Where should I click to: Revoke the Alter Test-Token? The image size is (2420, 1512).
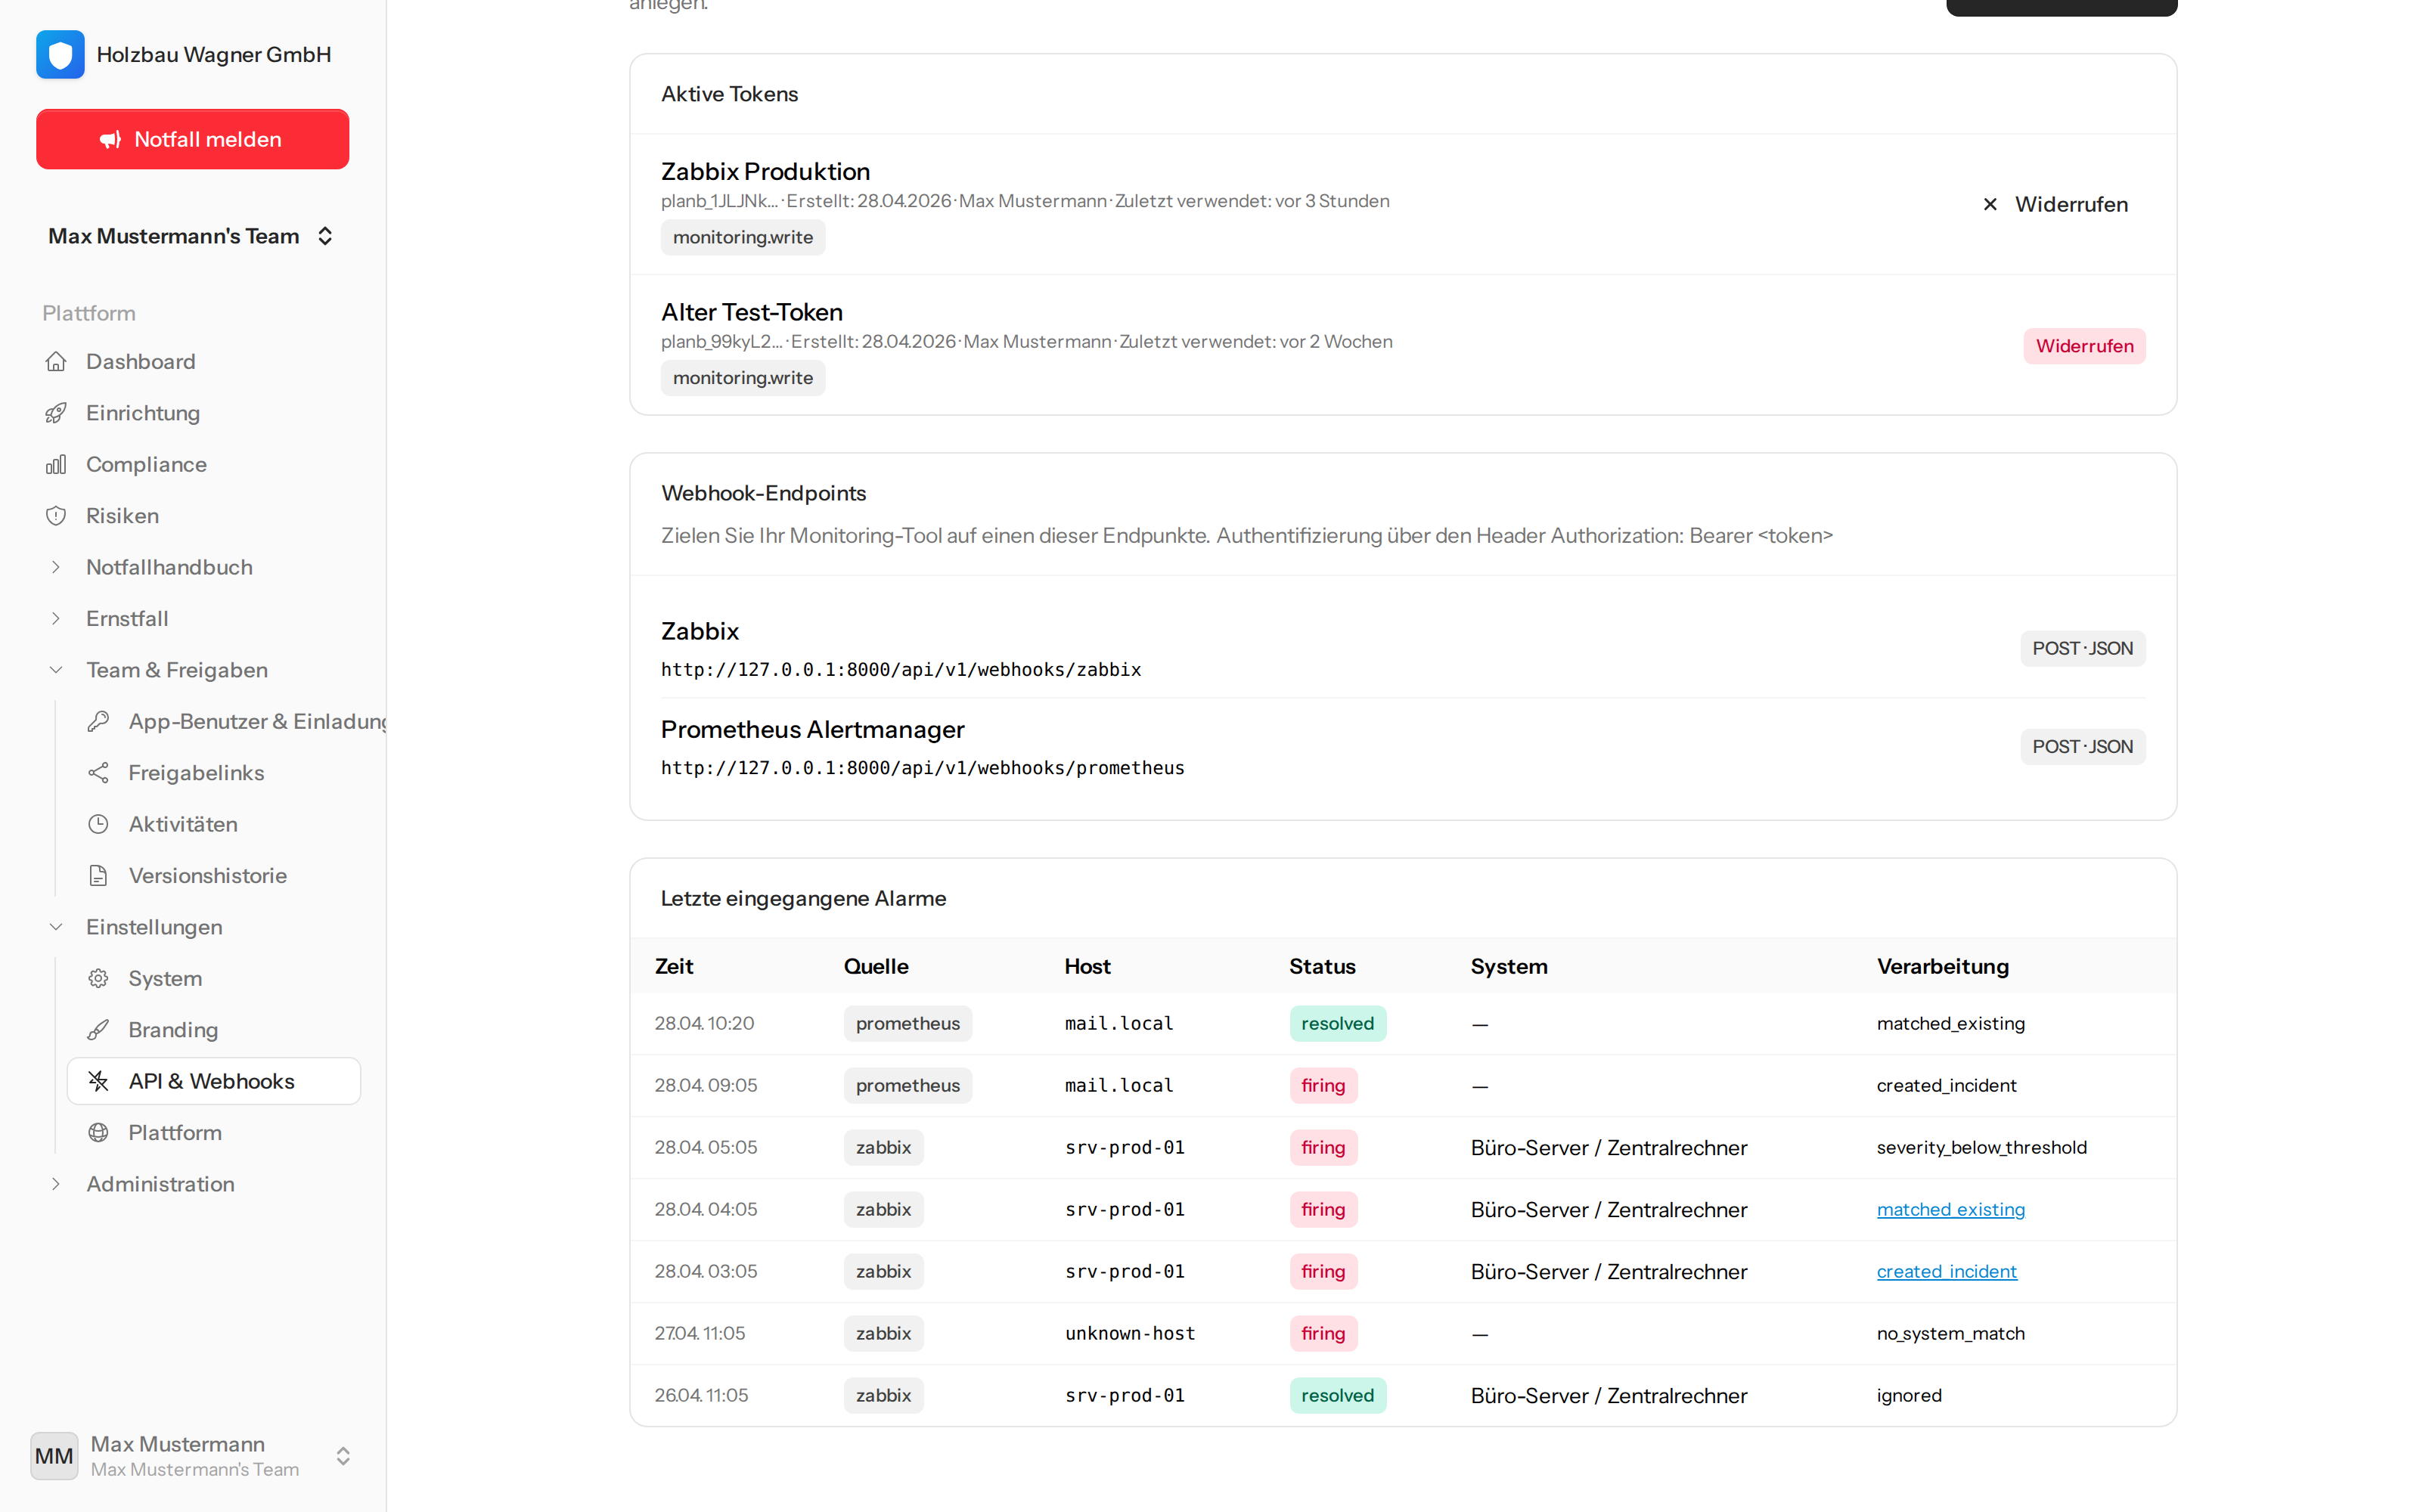pyautogui.click(x=2084, y=346)
